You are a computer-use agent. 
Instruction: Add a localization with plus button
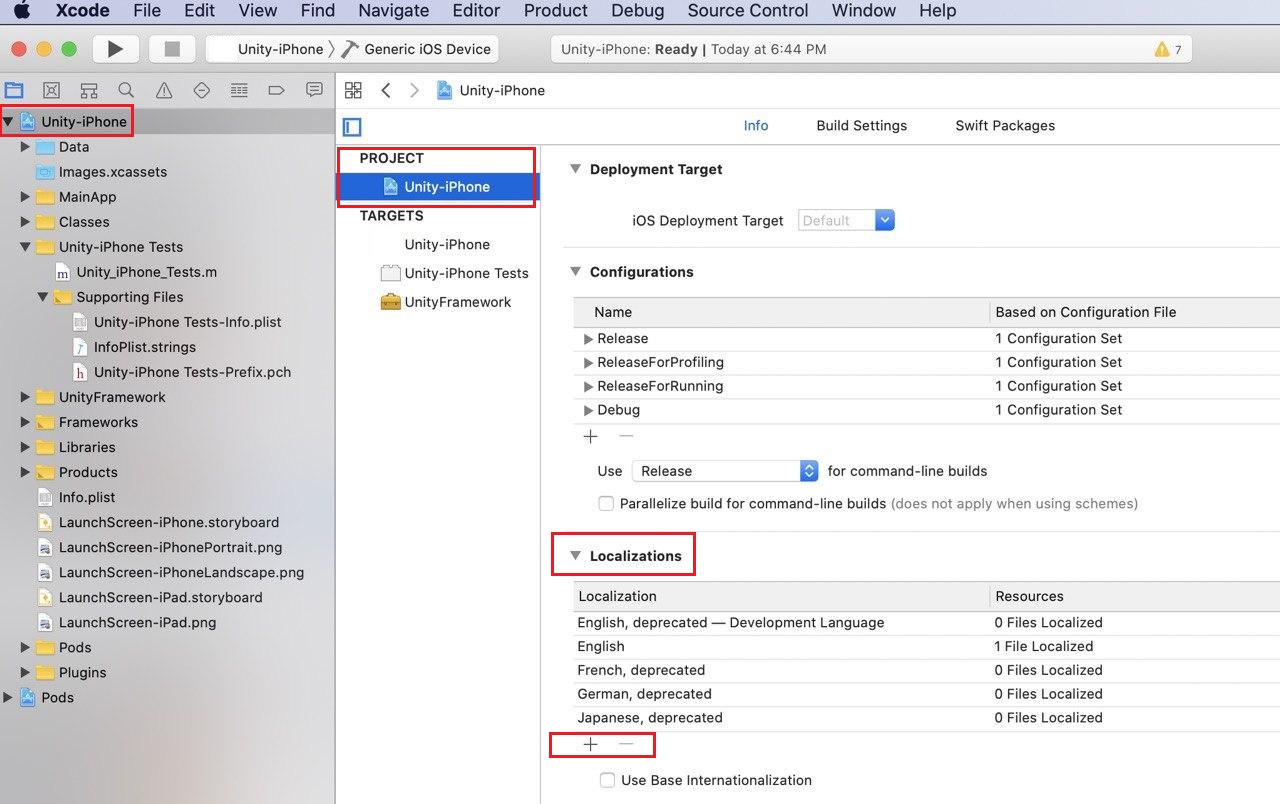coord(591,744)
